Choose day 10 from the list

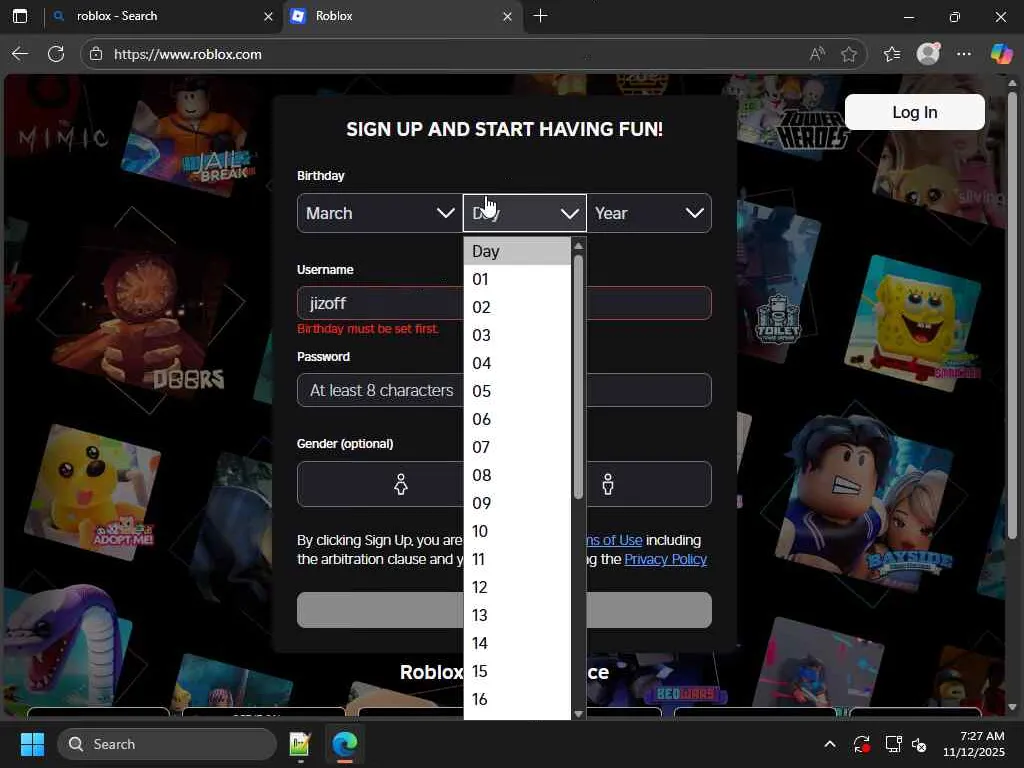(517, 531)
